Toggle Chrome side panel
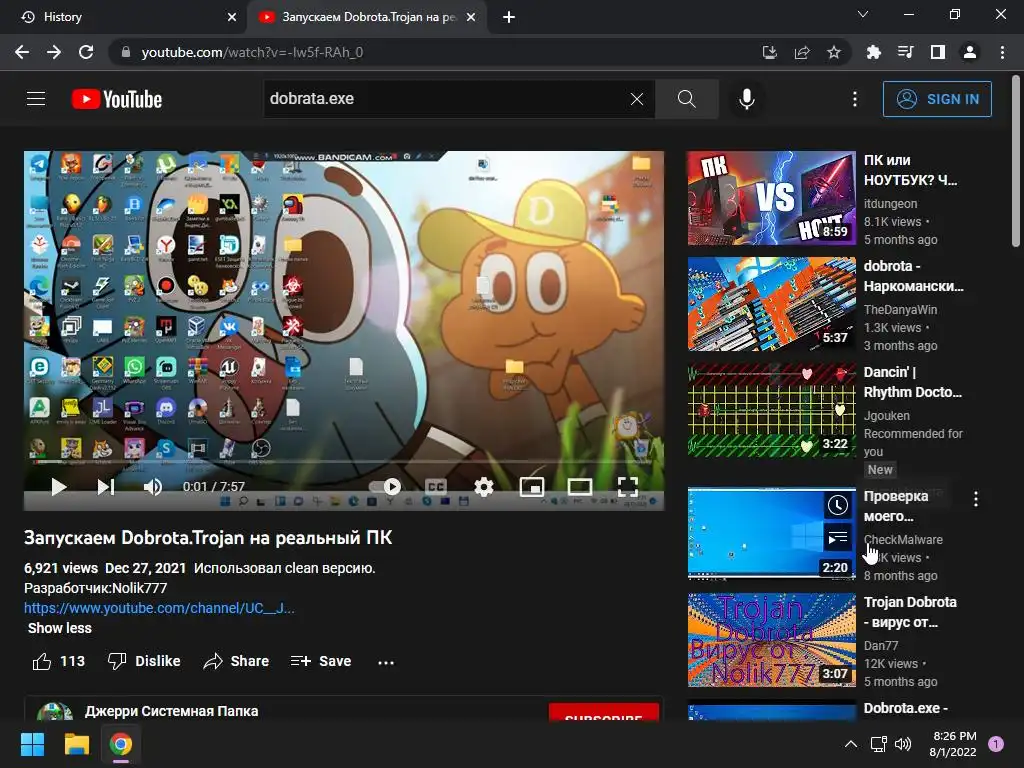This screenshot has height=768, width=1024. 938,52
